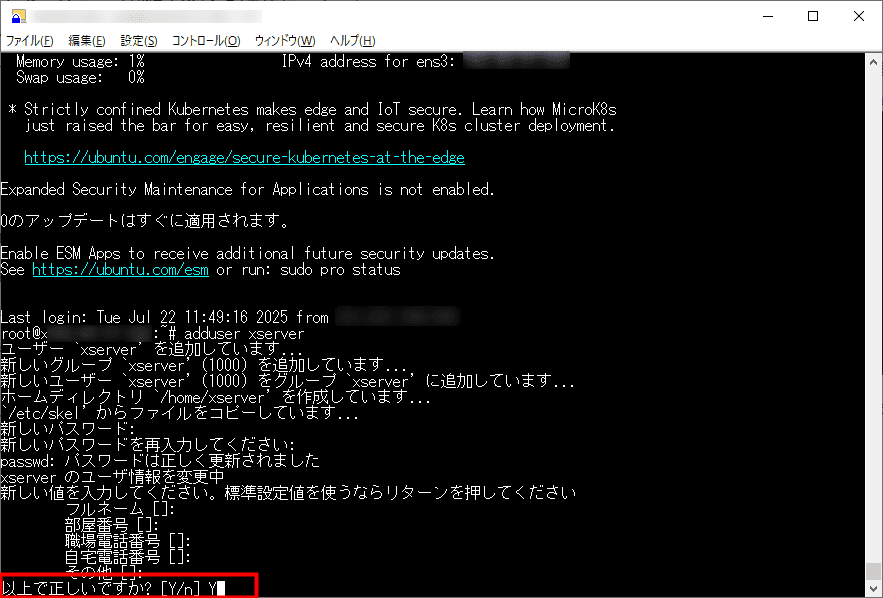The width and height of the screenshot is (883, 598).
Task: Maximize the terminal window
Action: pos(813,16)
